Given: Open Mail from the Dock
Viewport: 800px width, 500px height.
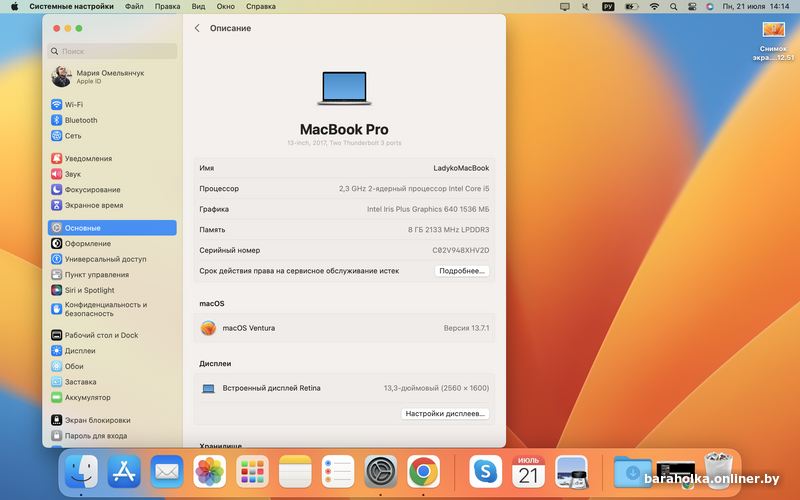Looking at the screenshot, I should coord(167,472).
